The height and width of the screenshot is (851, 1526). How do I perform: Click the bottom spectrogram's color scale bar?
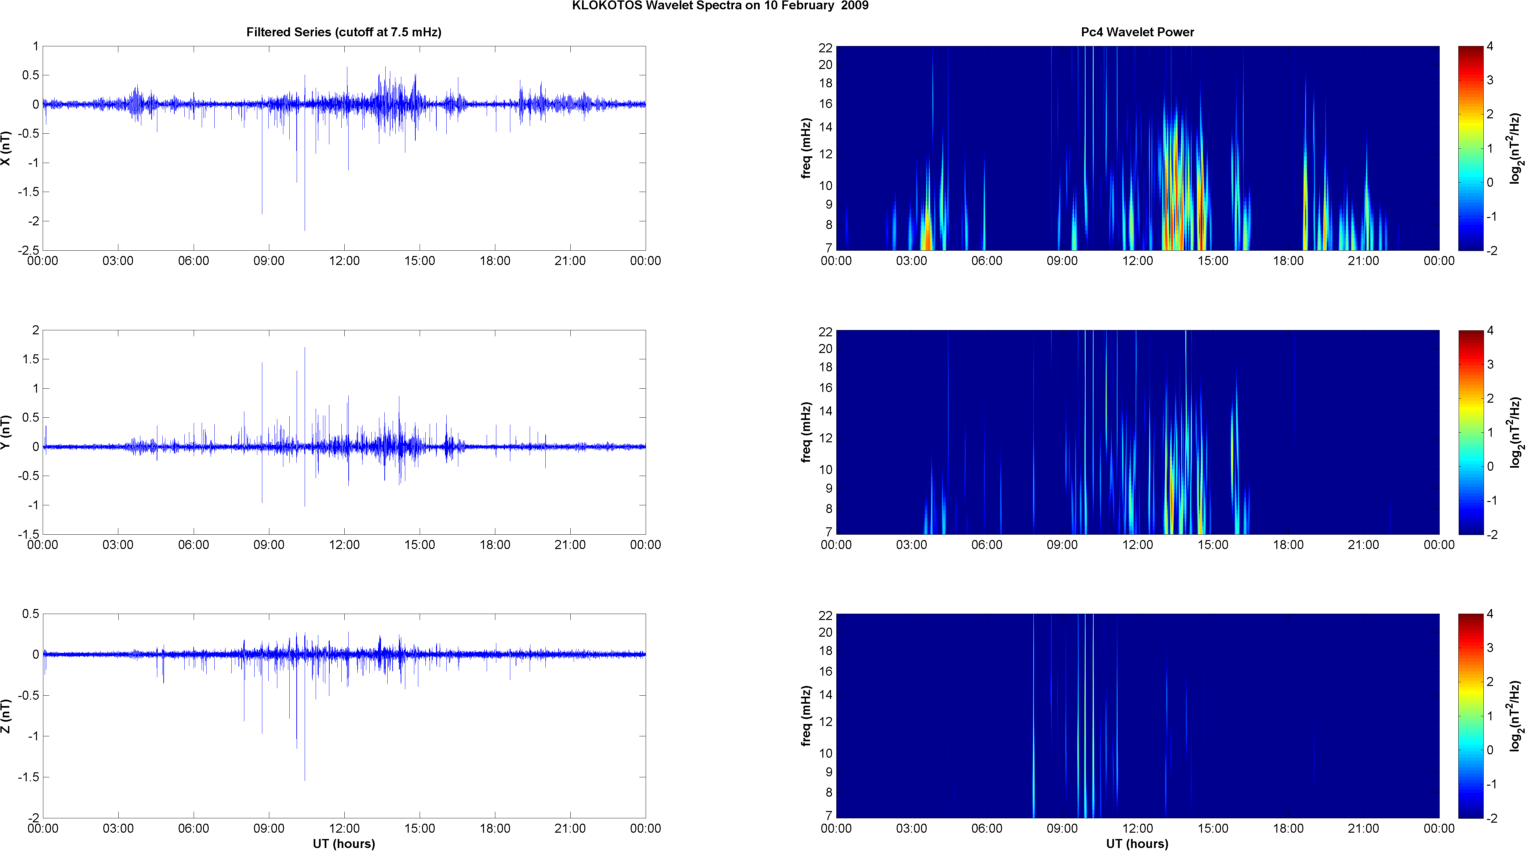[x=1470, y=716]
